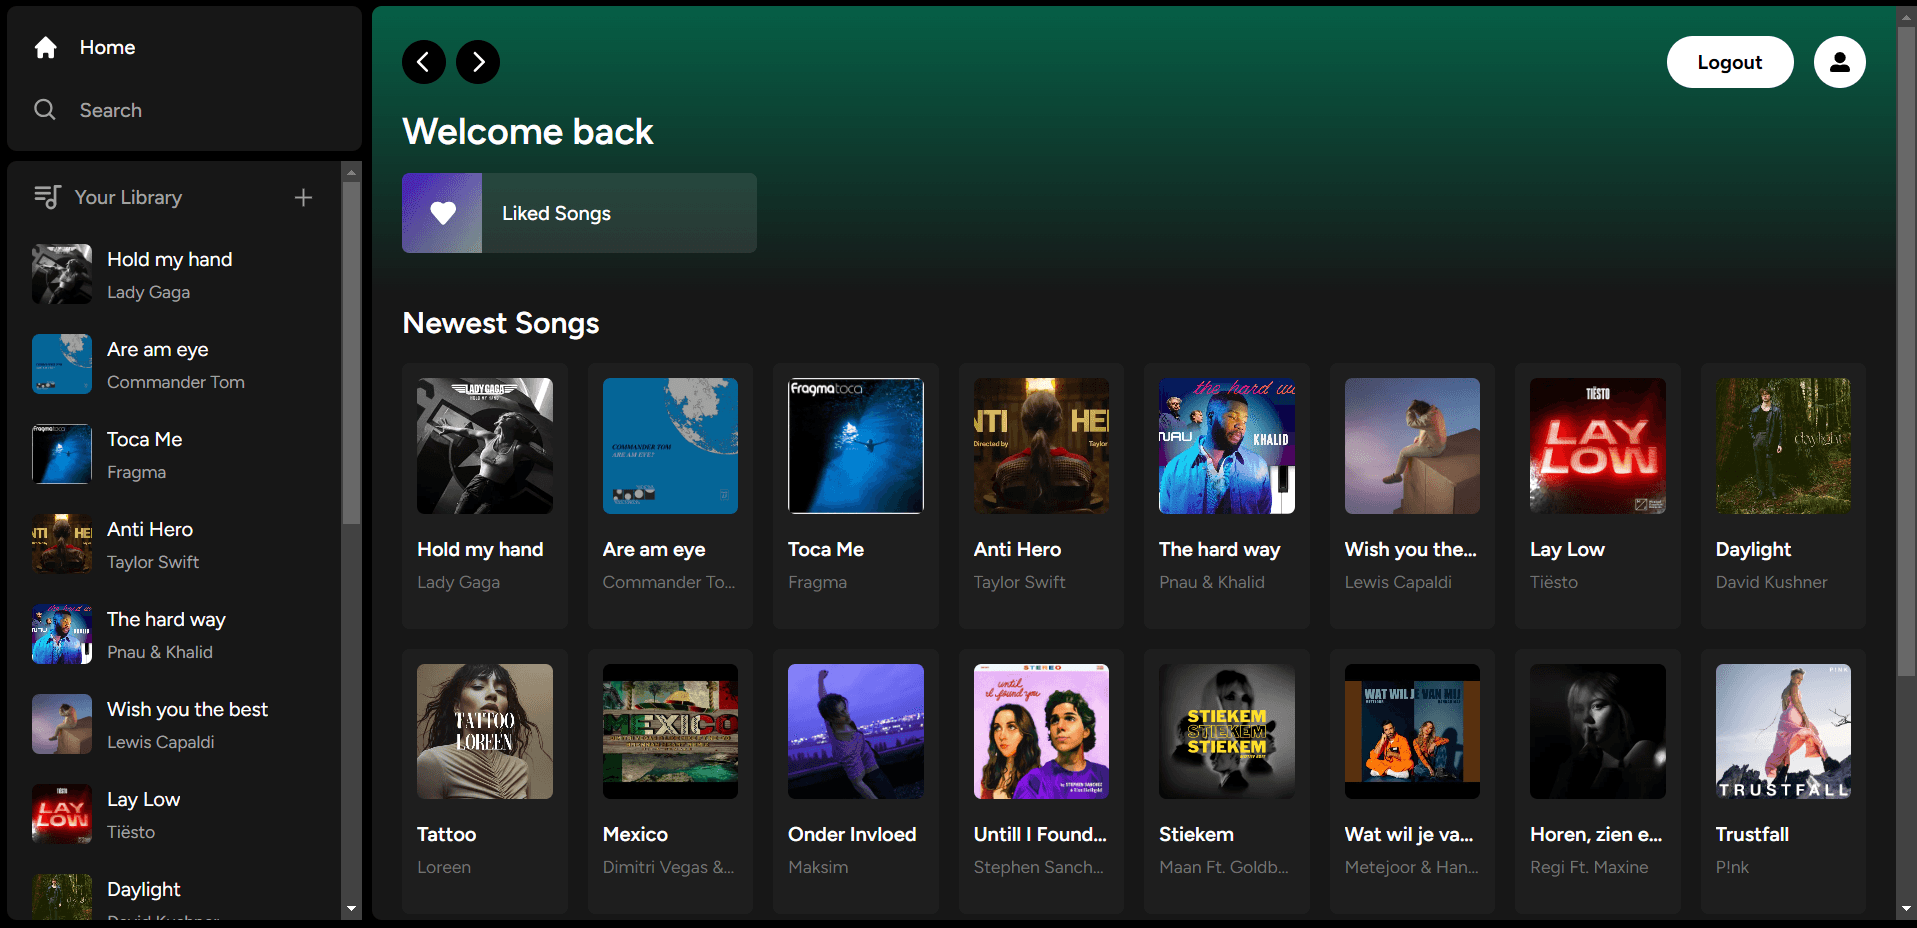Open The hard way card cover
The height and width of the screenshot is (928, 1917).
pyautogui.click(x=1227, y=446)
